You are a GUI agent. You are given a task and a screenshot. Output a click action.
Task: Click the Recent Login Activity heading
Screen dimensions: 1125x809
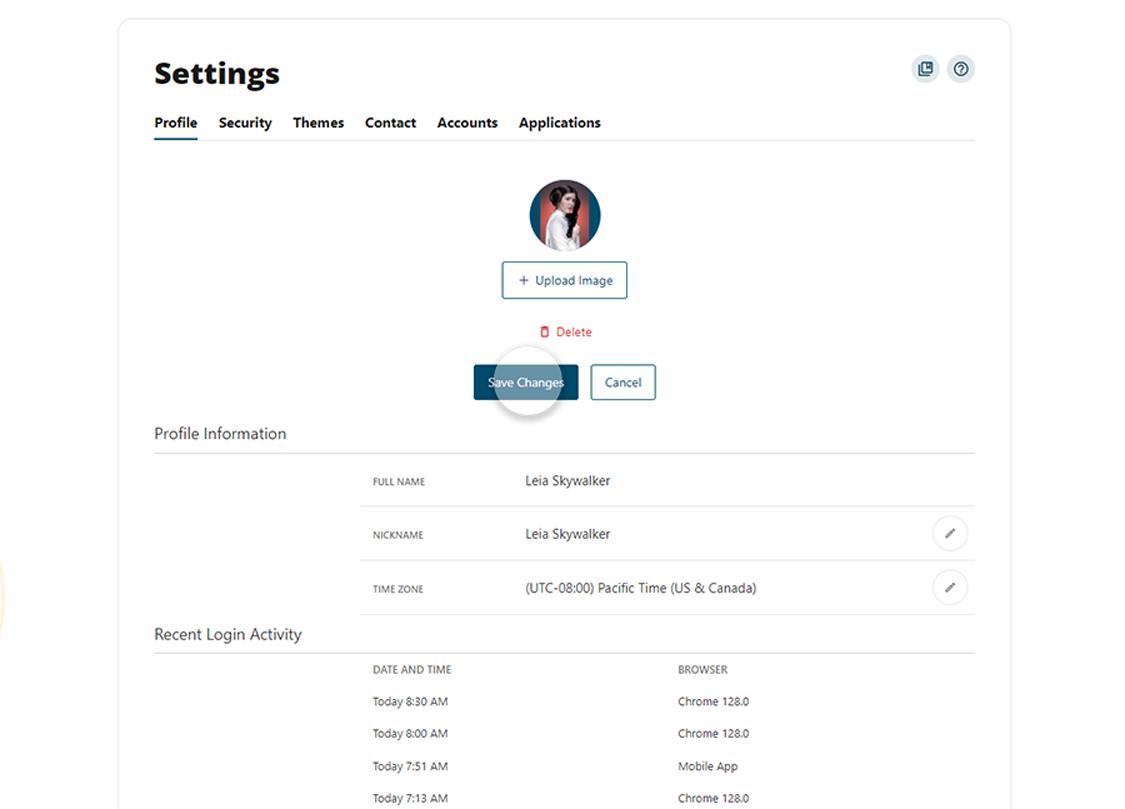pyautogui.click(x=228, y=634)
